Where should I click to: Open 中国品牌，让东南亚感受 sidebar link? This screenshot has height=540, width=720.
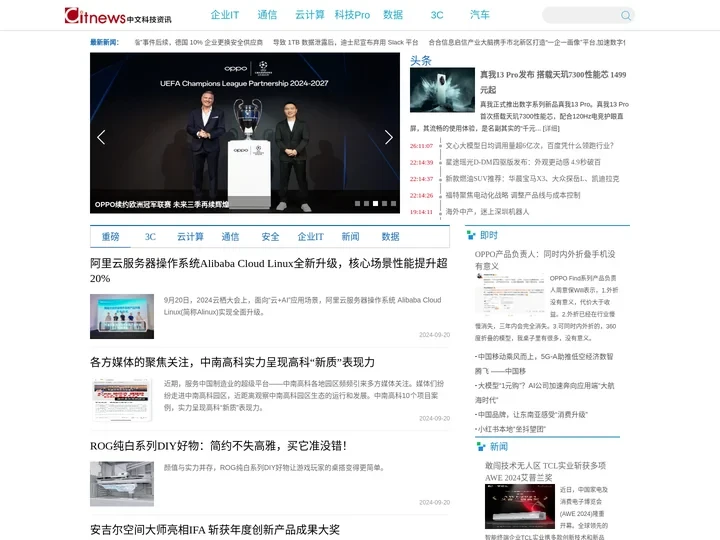click(x=531, y=415)
